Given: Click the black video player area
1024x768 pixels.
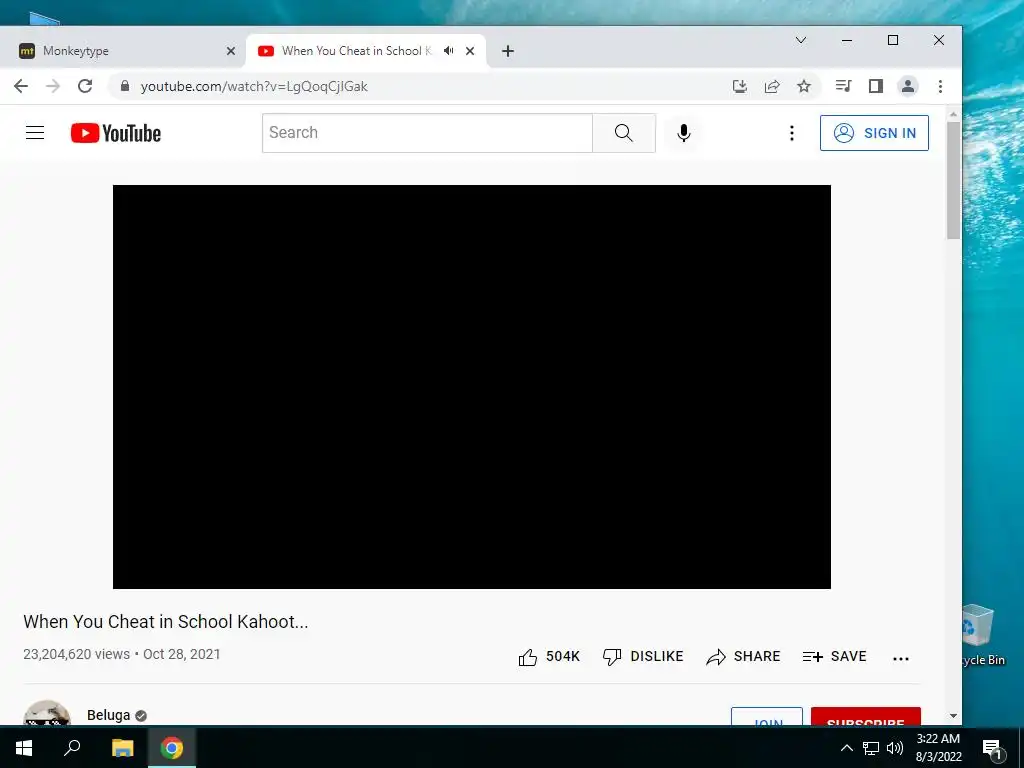Looking at the screenshot, I should (x=472, y=387).
